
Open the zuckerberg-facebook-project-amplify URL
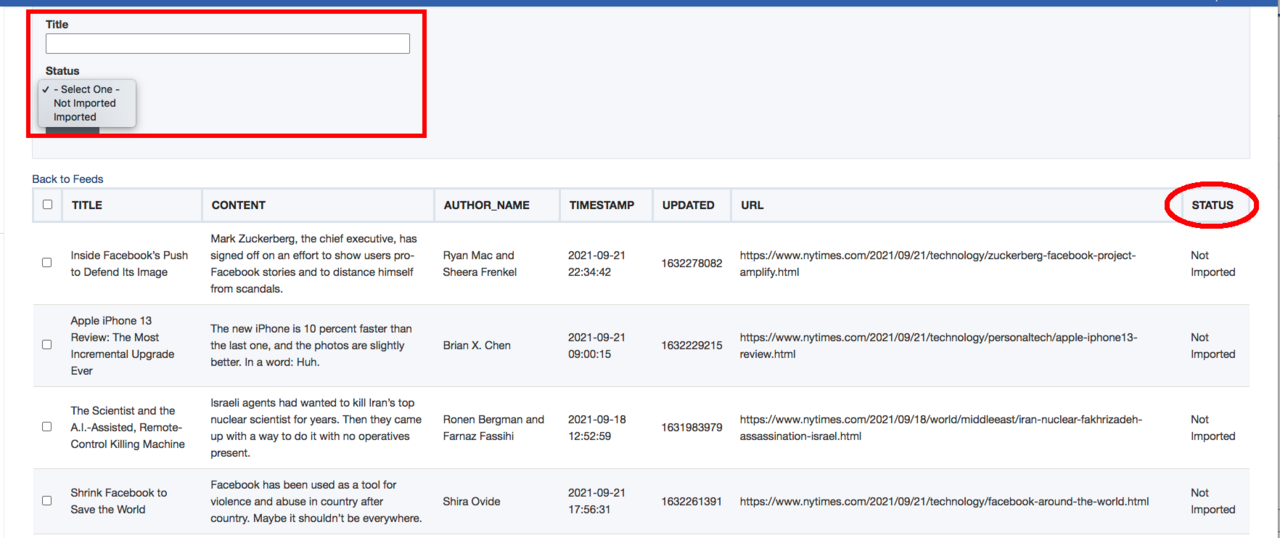tap(937, 263)
